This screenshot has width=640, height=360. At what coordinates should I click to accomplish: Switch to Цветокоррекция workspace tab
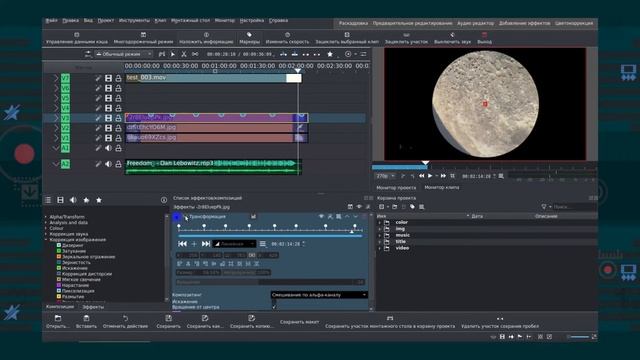click(x=574, y=23)
